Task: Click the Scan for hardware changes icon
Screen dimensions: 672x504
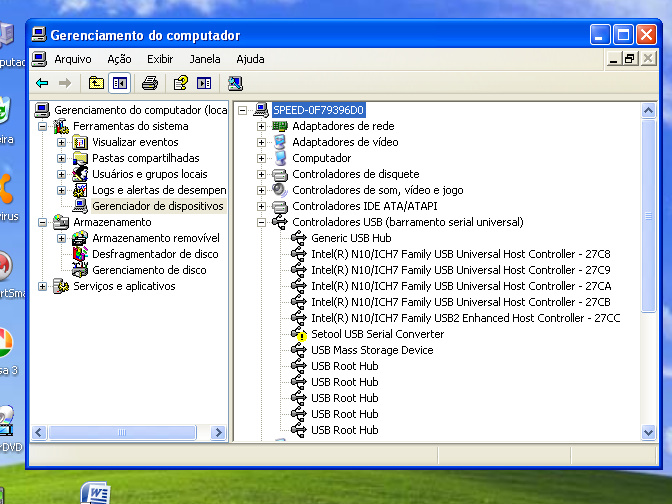Action: tap(235, 83)
